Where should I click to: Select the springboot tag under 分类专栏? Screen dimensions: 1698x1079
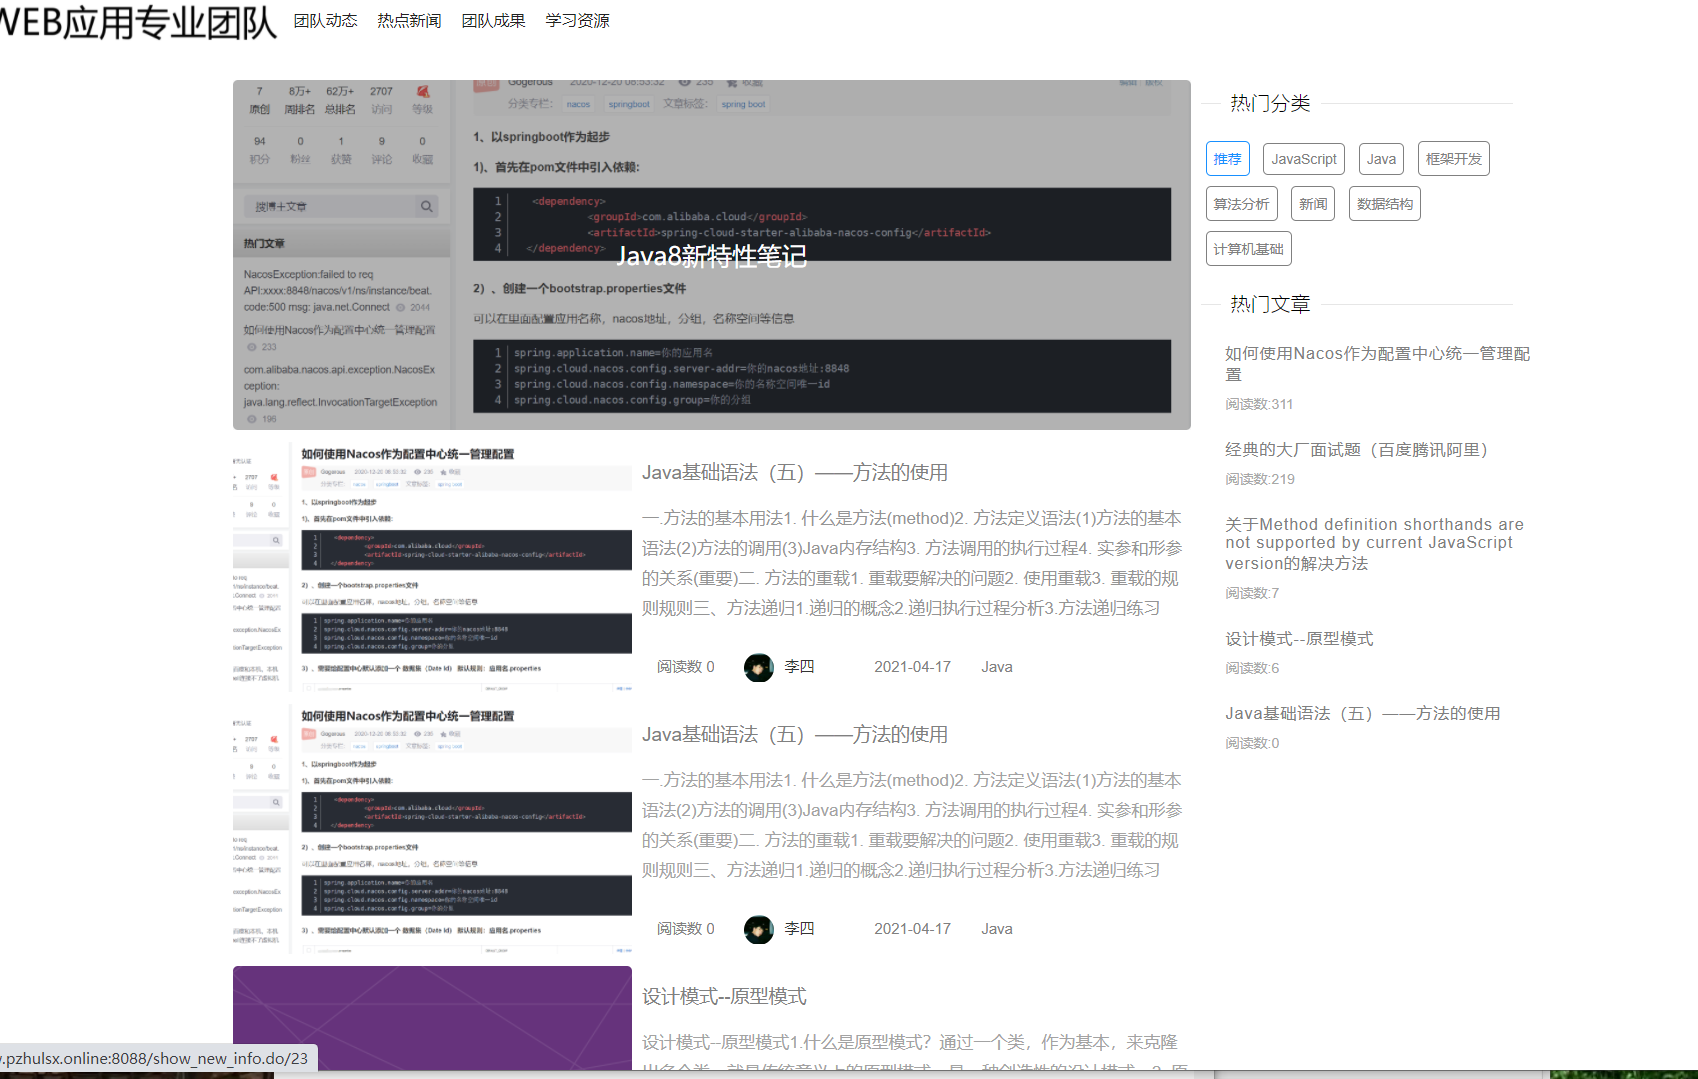point(629,103)
